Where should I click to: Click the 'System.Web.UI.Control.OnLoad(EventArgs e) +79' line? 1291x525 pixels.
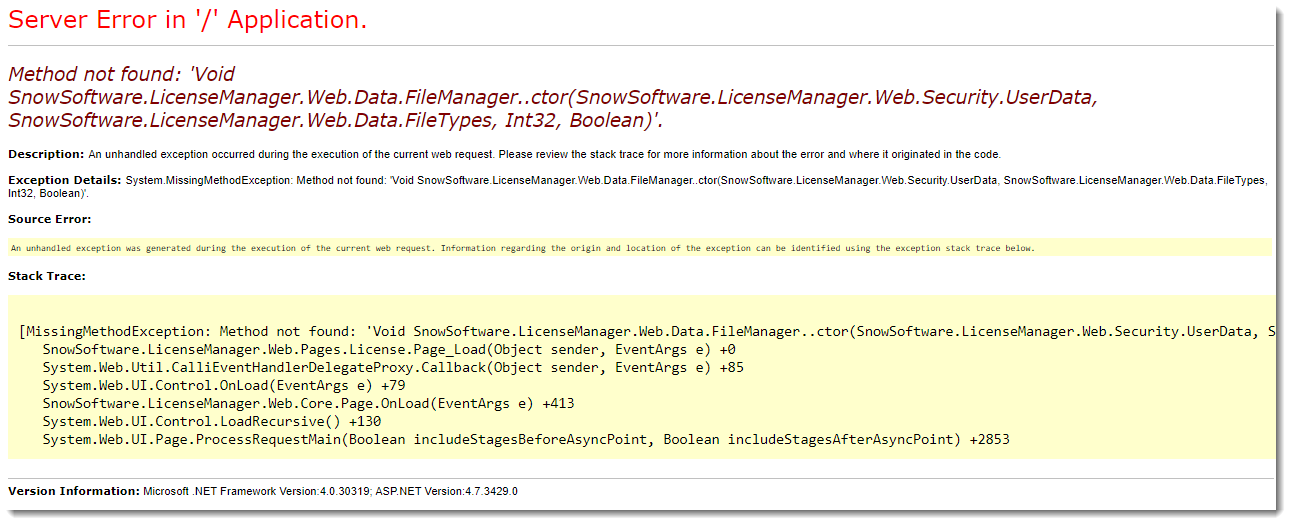point(224,385)
